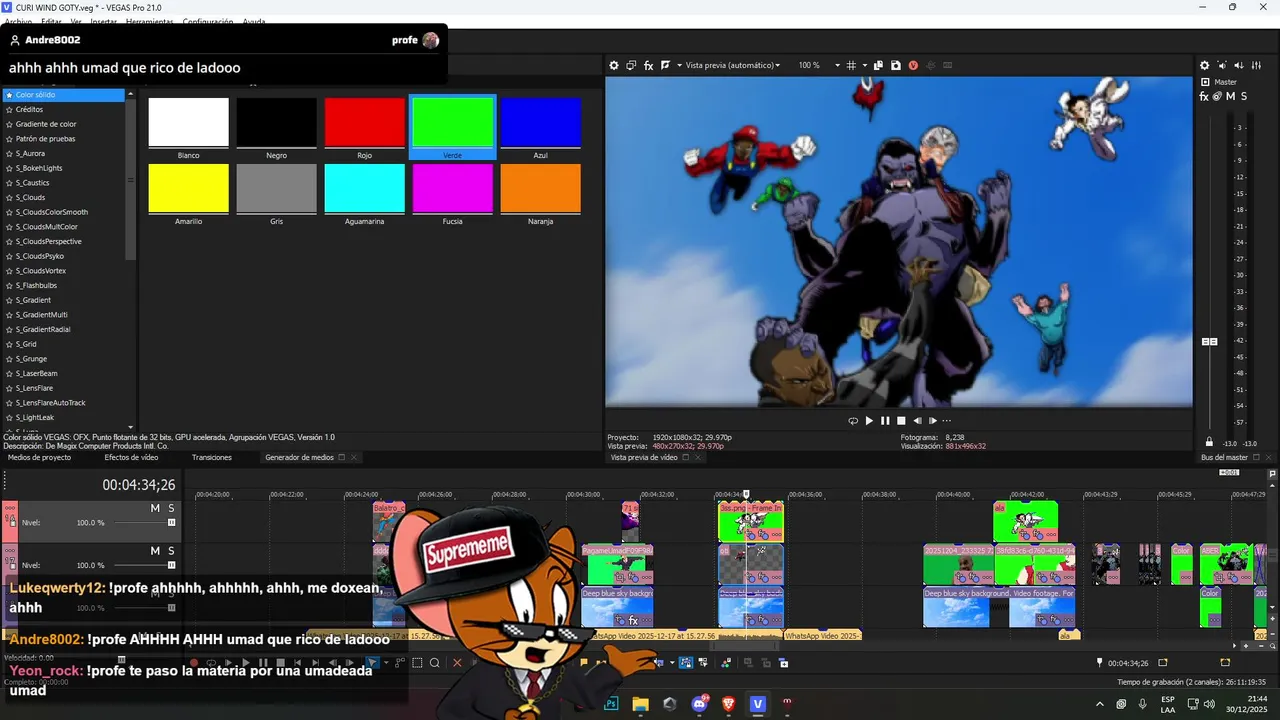Switch to Medios de proyecto tab
Screen dimensions: 1280x720
40,457
